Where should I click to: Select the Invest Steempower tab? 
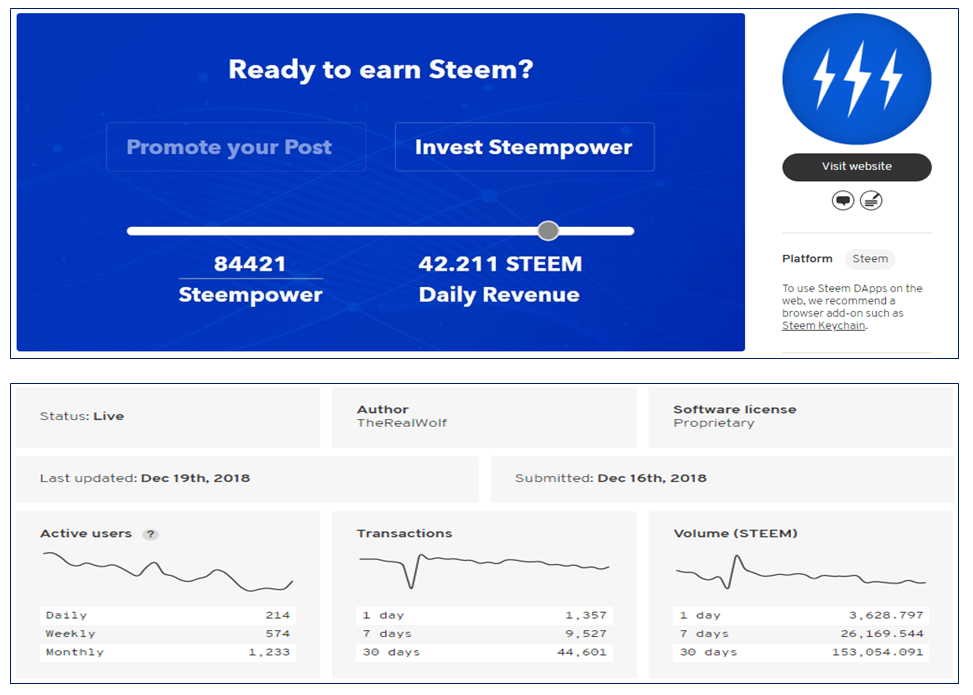tap(524, 146)
